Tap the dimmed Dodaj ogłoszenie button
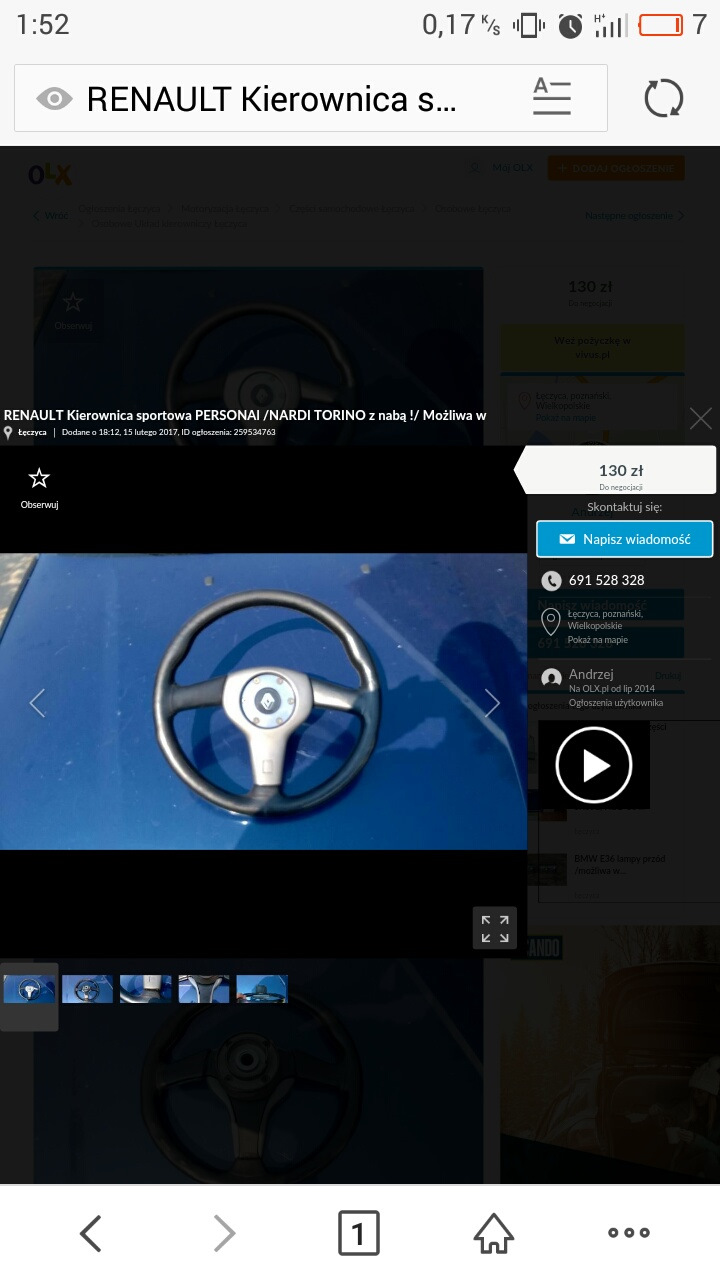Image resolution: width=720 pixels, height=1280 pixels. tap(616, 168)
